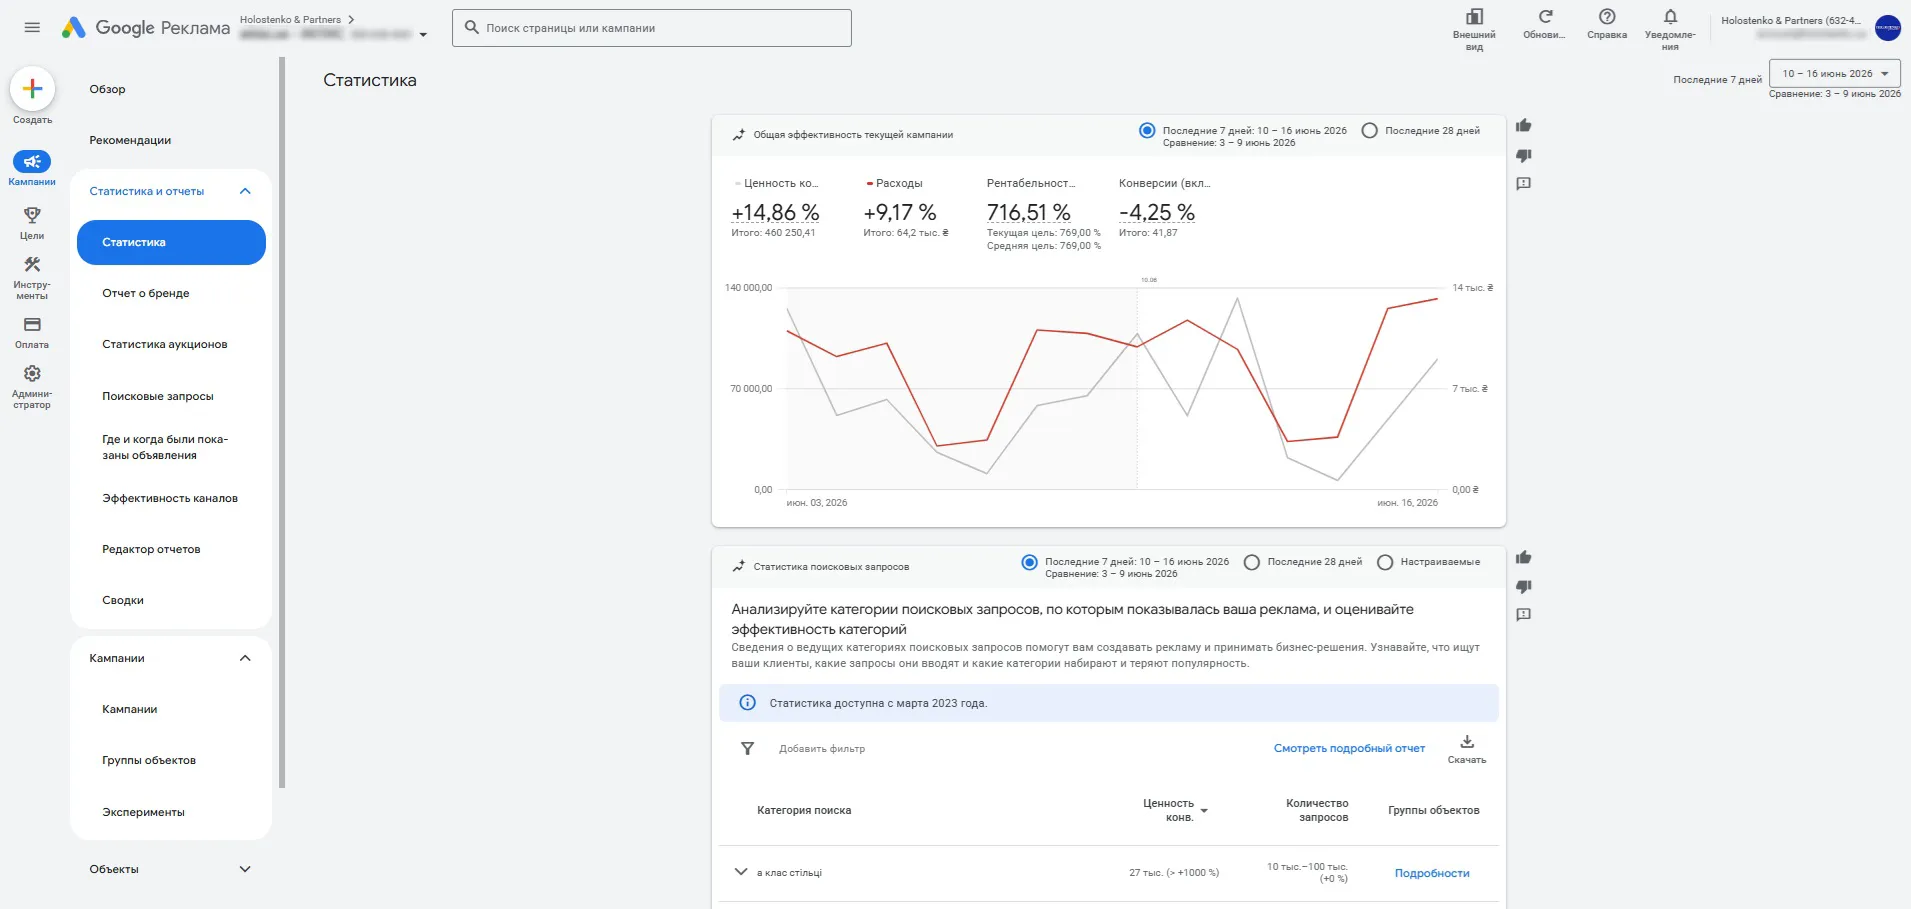The width and height of the screenshot is (1911, 909).
Task: Open the Billing card section
Action: (32, 325)
